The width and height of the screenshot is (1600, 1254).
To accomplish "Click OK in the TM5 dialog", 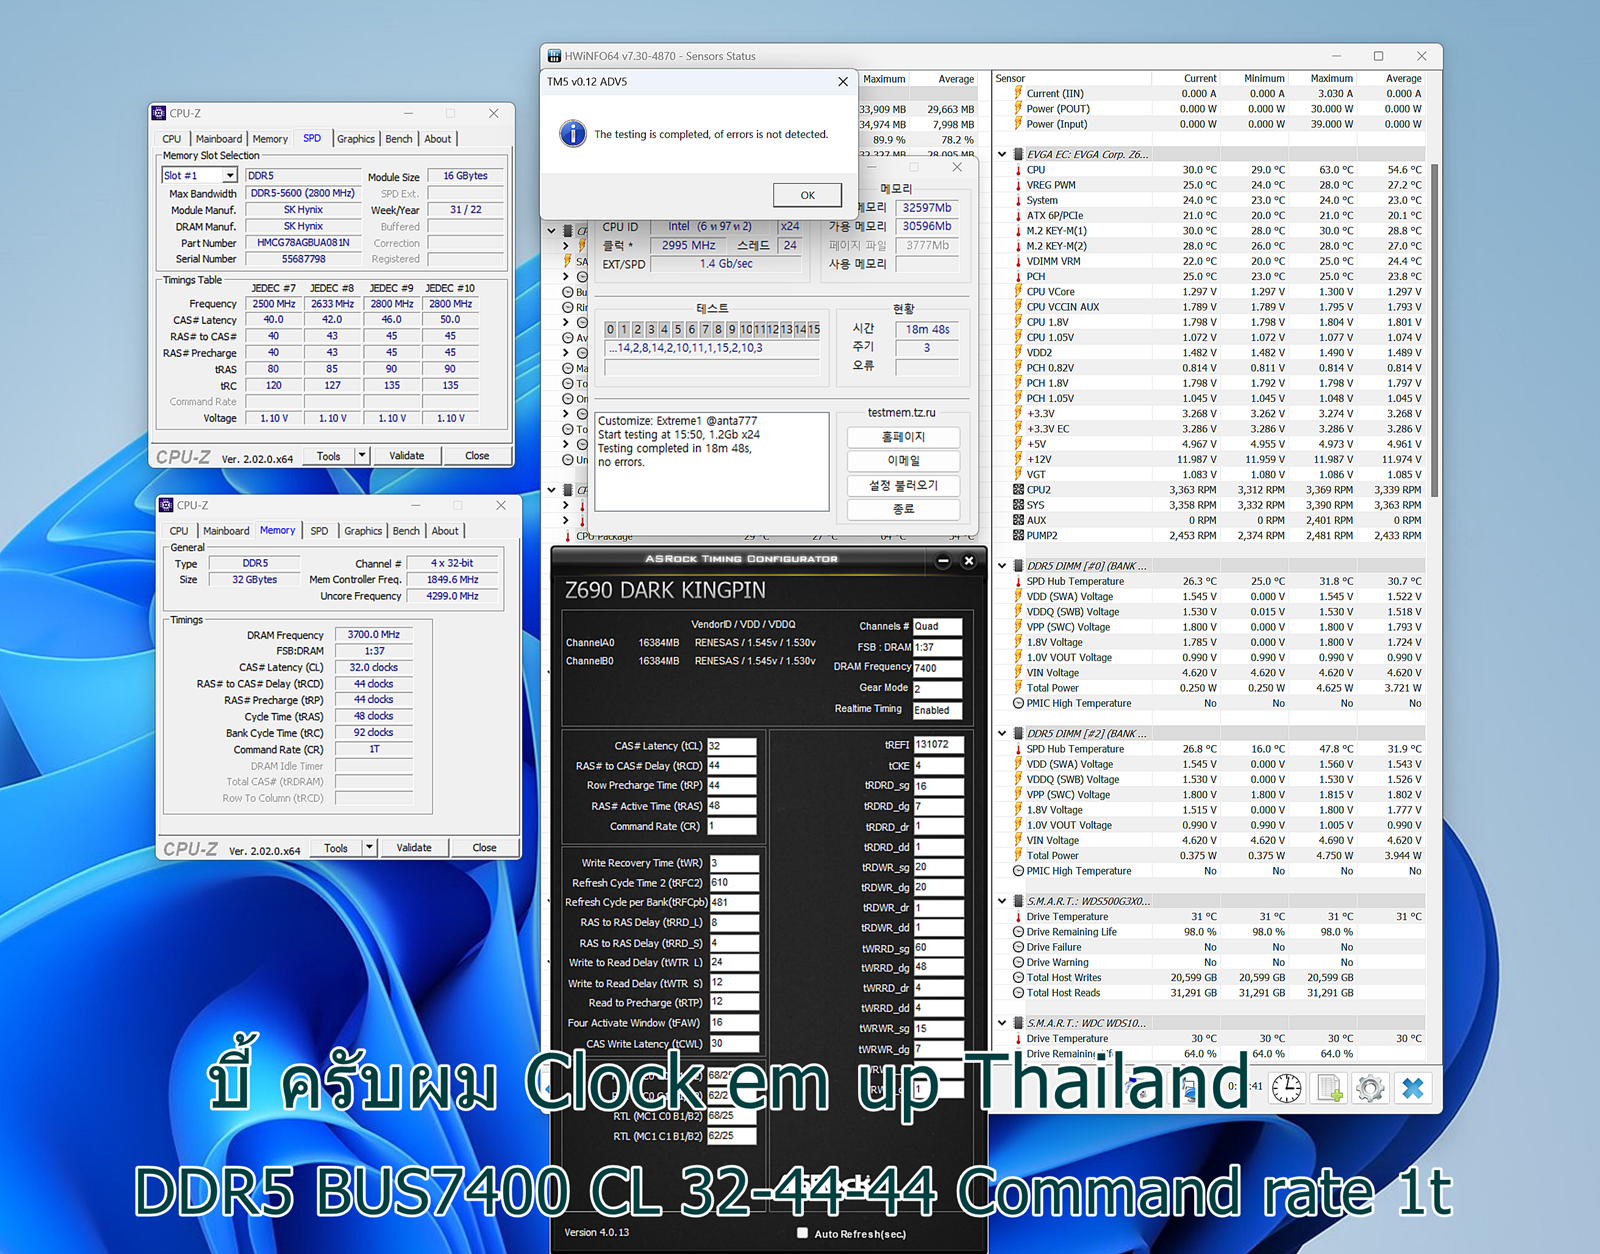I will 807,195.
